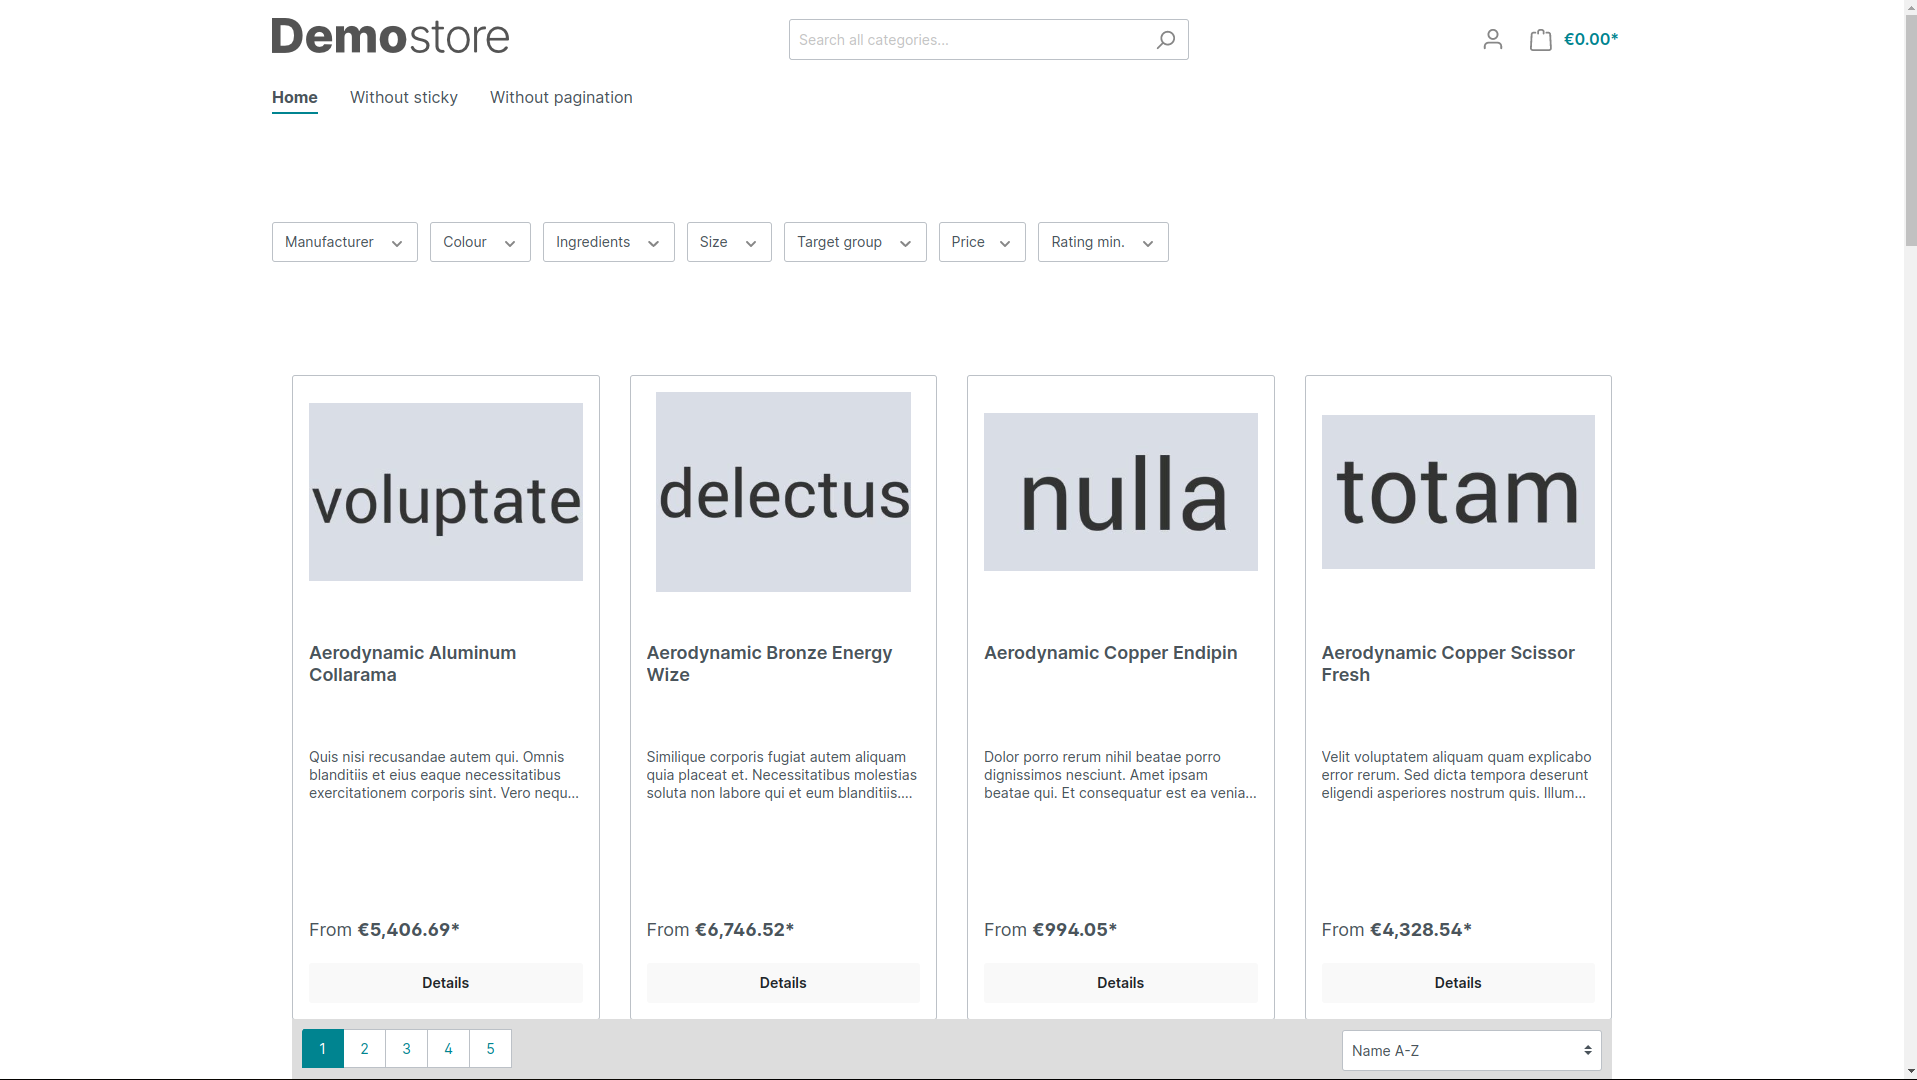This screenshot has width=1917, height=1080.
Task: Expand the Colour filter
Action: 480,242
